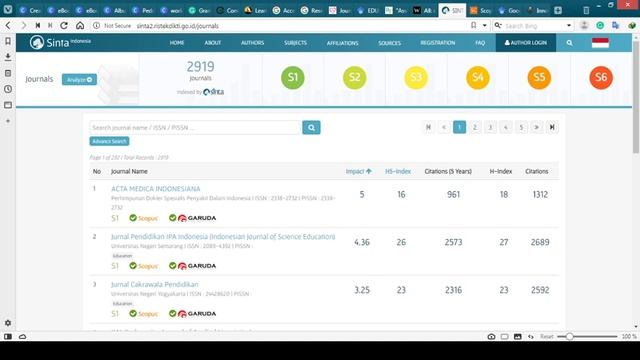Screen dimensions: 640x360
Task: Open the new tab plus button
Action: 558,11
